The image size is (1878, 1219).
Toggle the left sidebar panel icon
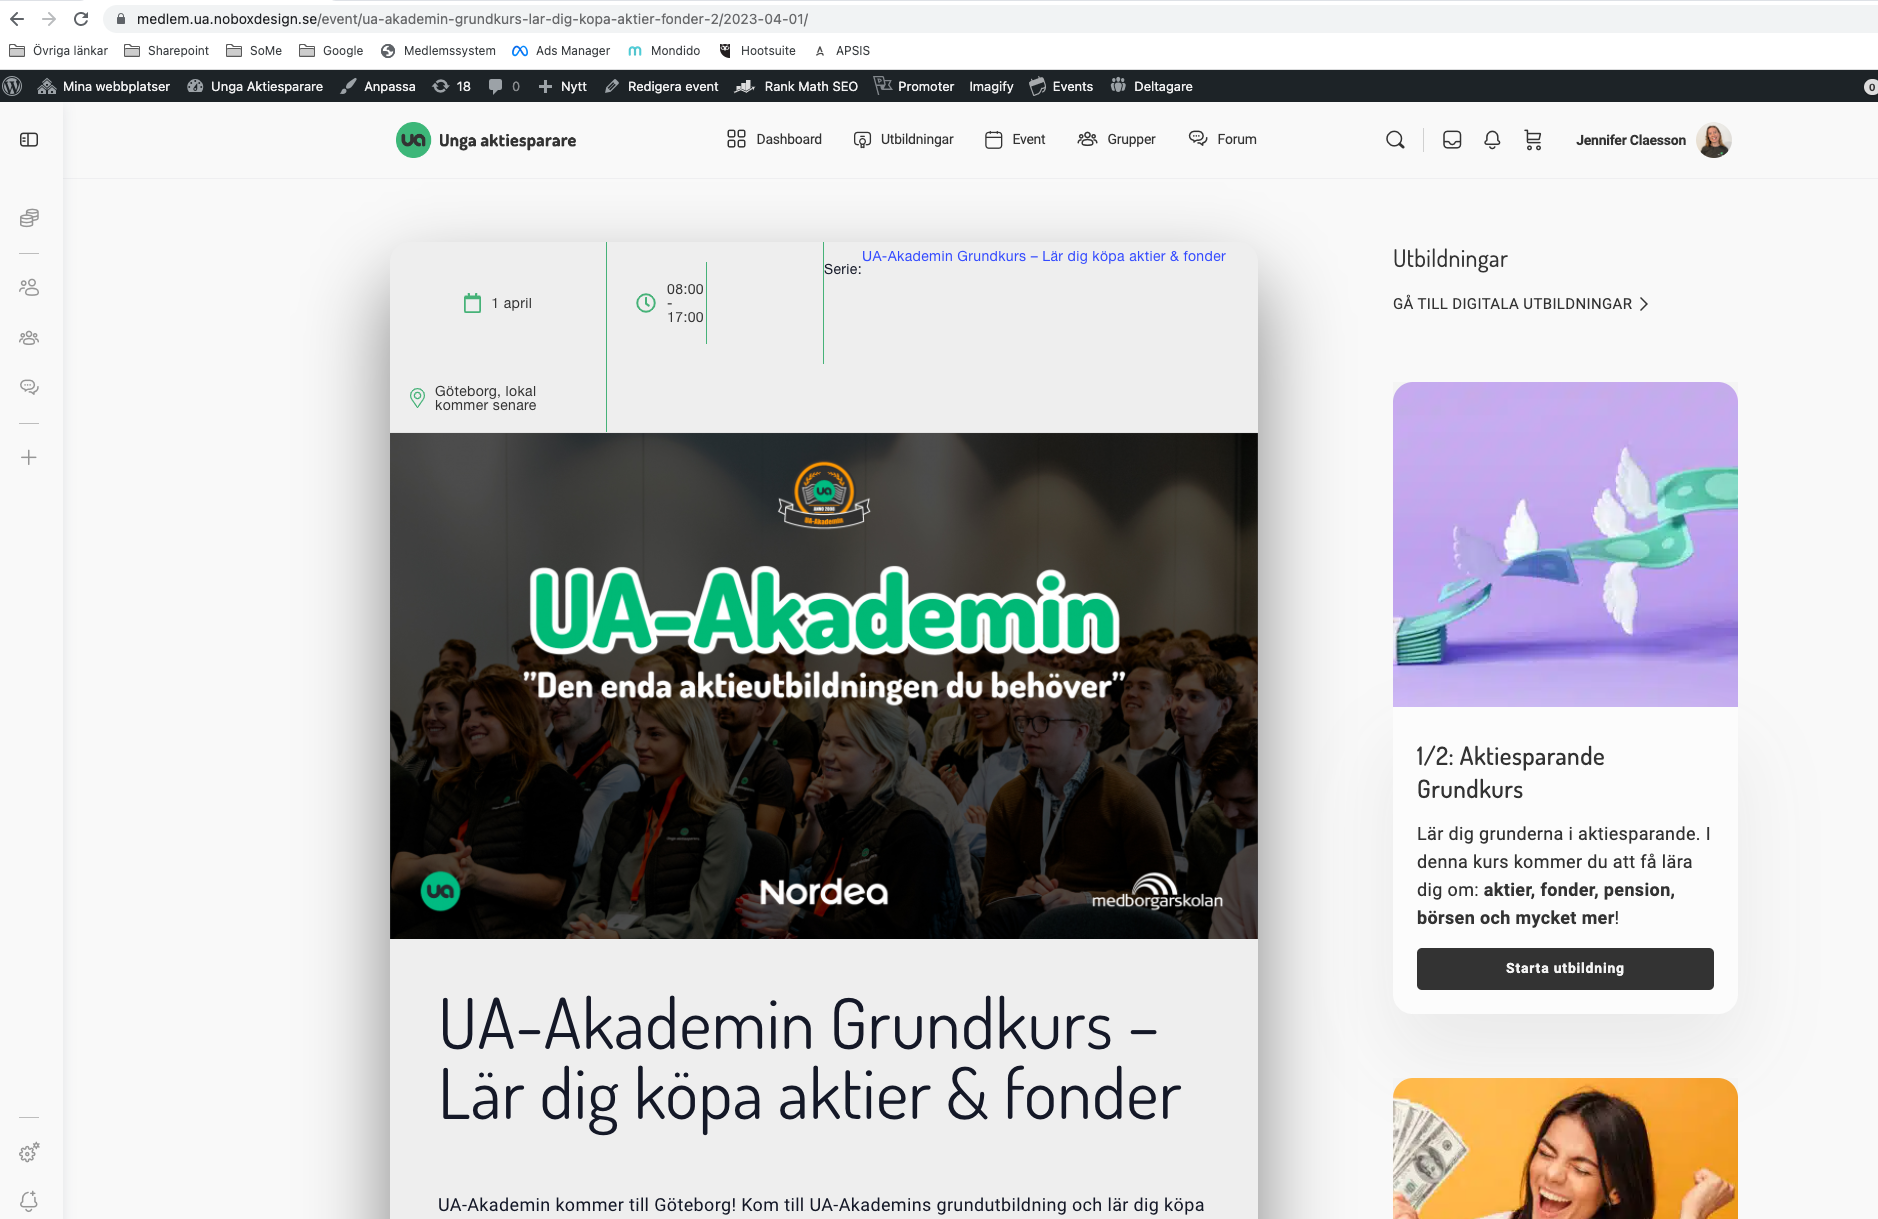point(29,140)
